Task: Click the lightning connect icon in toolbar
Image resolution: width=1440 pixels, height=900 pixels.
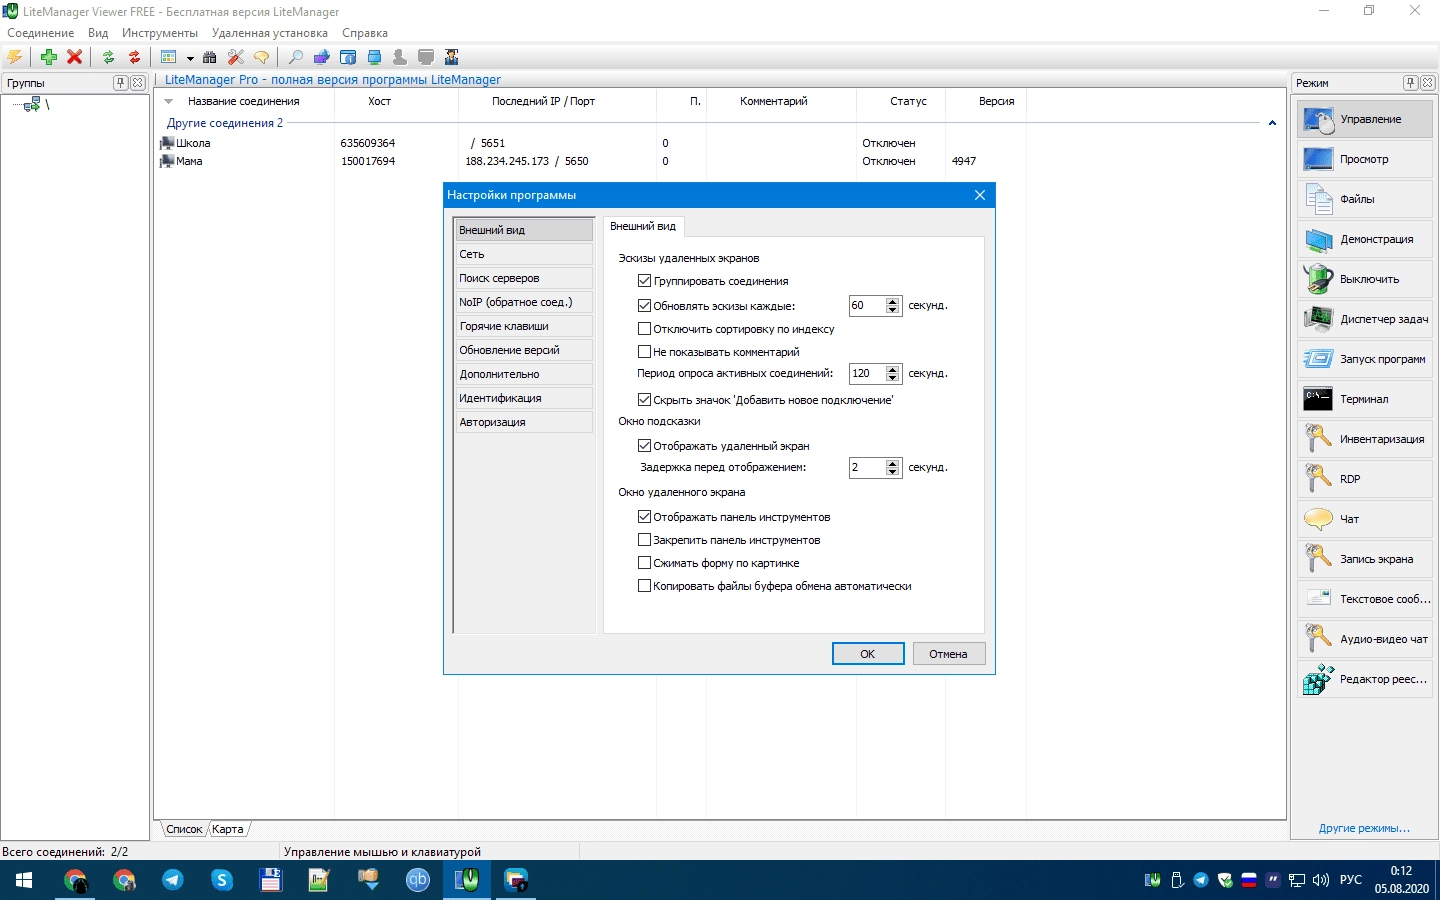Action: (x=15, y=57)
